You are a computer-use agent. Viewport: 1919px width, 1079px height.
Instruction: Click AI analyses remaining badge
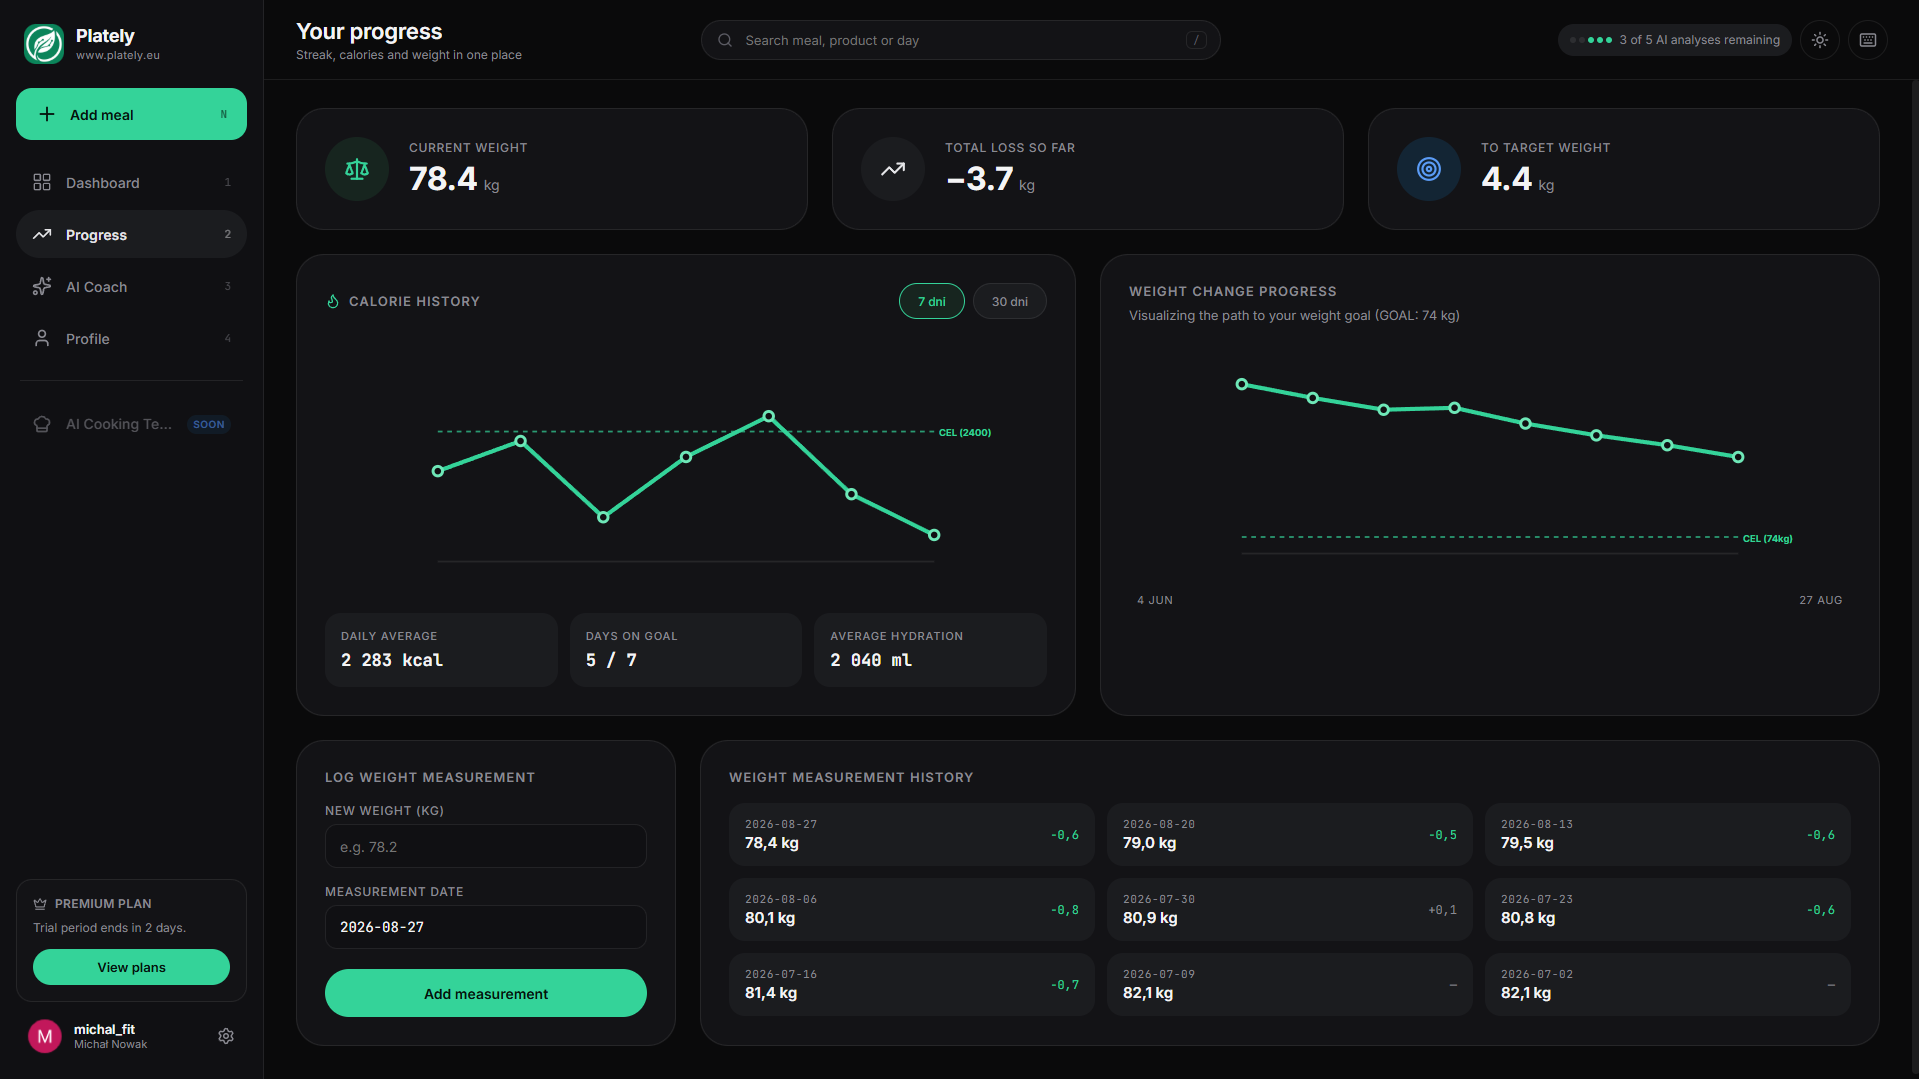[1675, 40]
